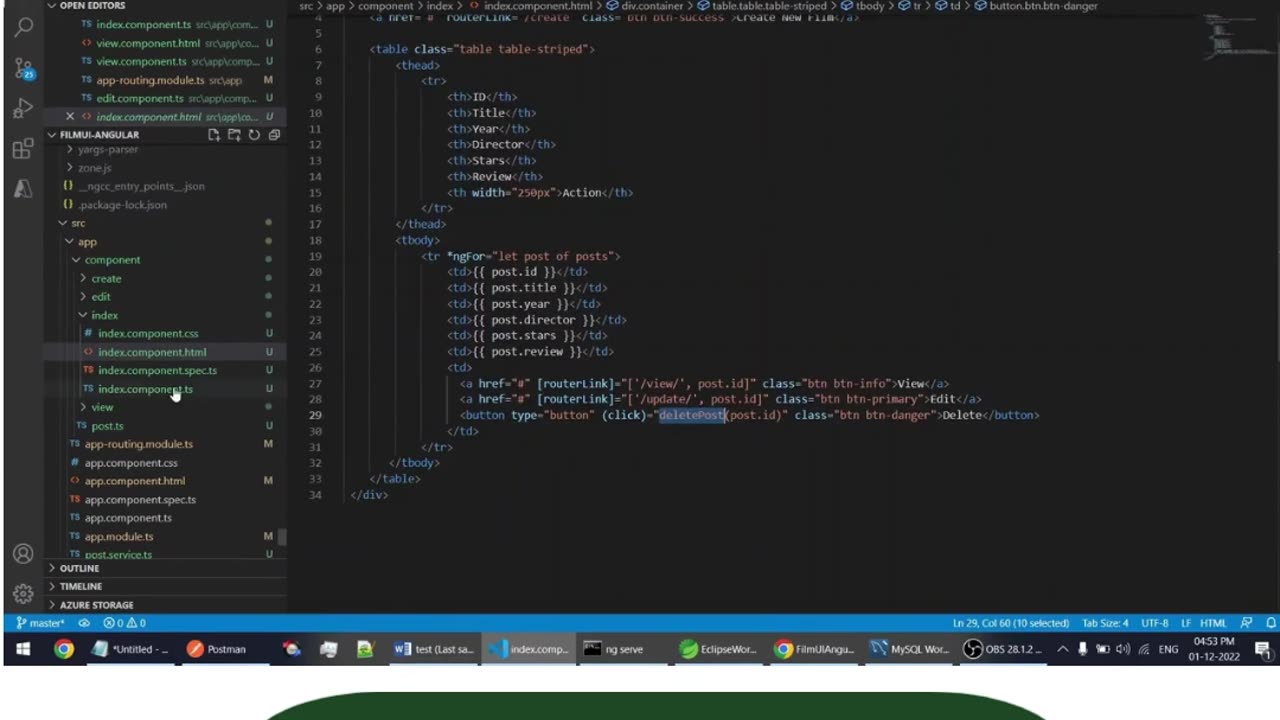
Task: Open index.component.spec.ts in explorer tree
Action: click(157, 370)
